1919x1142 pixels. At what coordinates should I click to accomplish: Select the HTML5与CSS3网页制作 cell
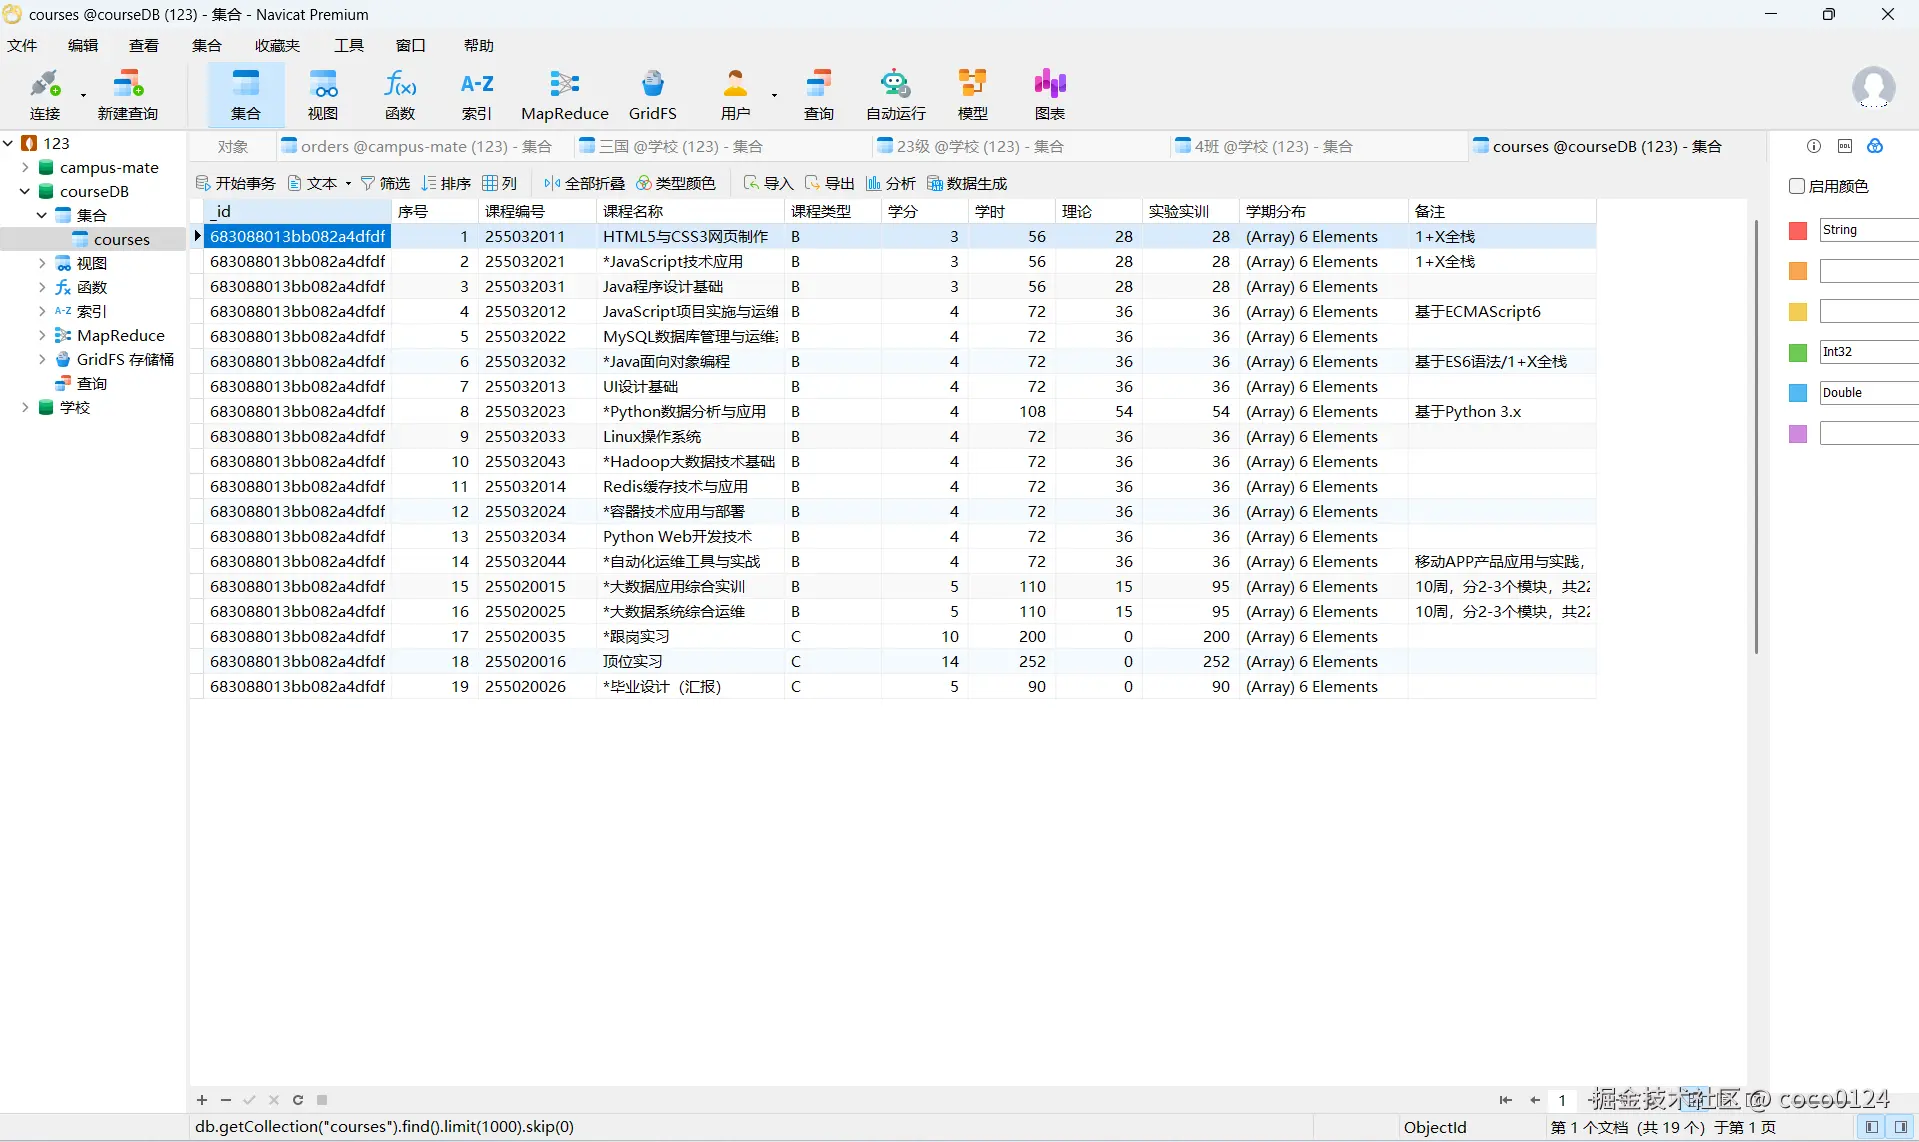click(690, 236)
